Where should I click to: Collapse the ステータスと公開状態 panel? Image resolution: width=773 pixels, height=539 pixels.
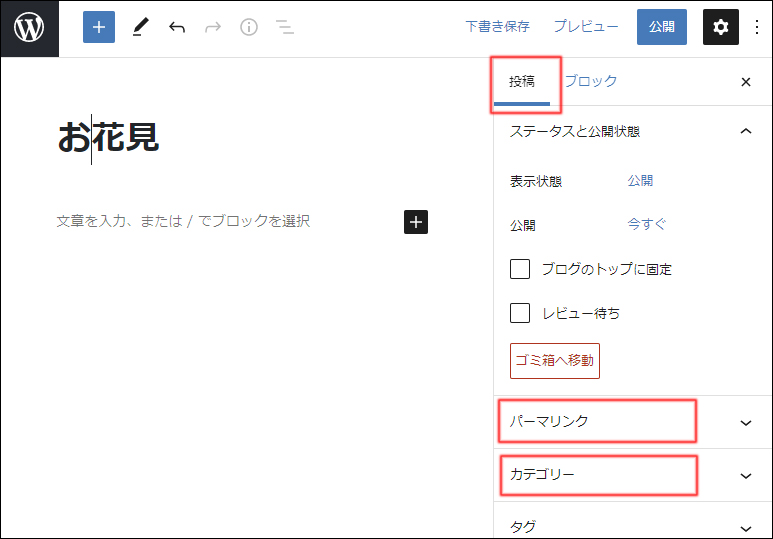point(745,131)
